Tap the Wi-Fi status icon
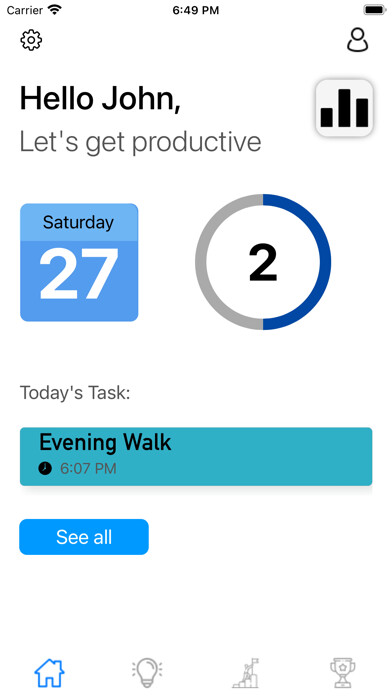This screenshot has width=392, height=696. pyautogui.click(x=55, y=9)
